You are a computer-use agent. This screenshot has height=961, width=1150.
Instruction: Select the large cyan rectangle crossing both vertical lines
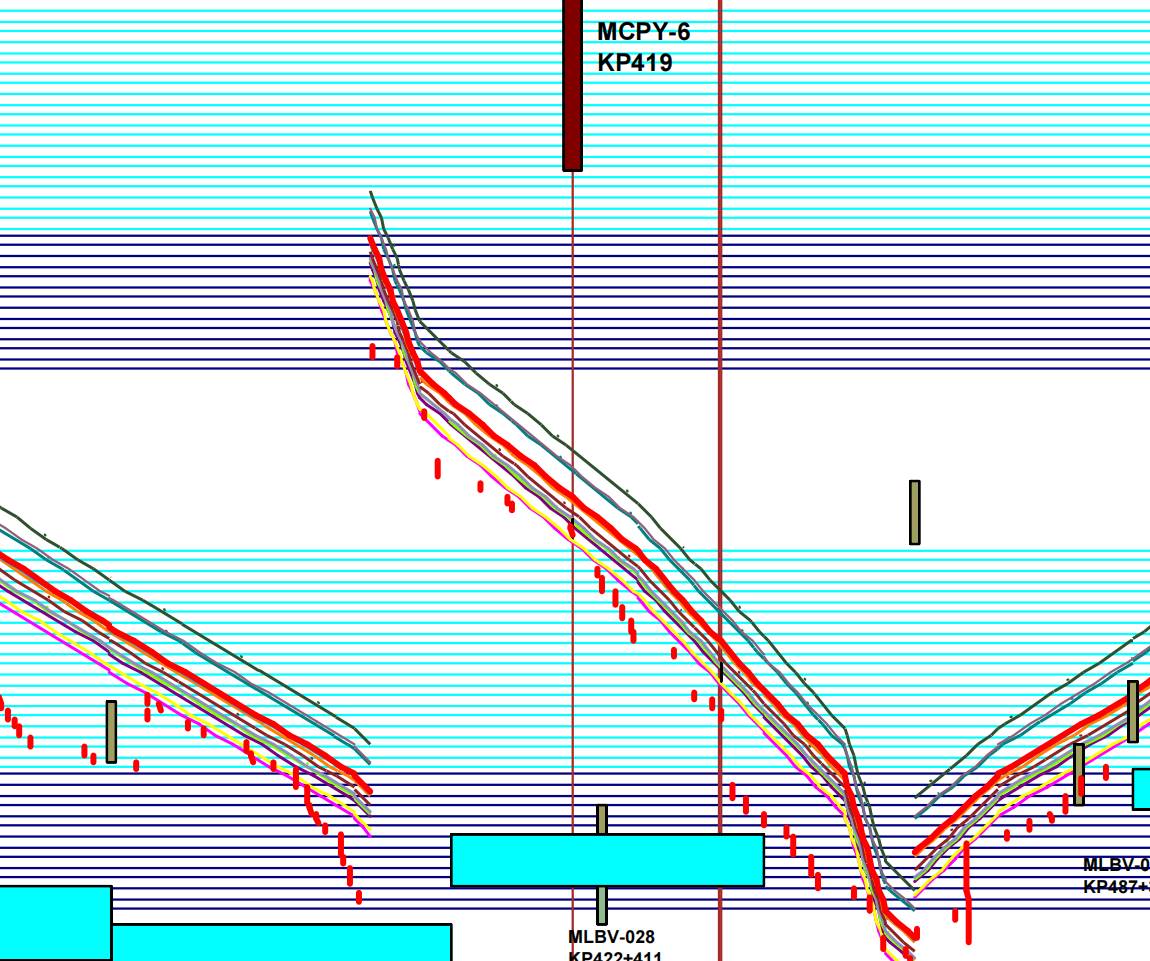pos(607,860)
